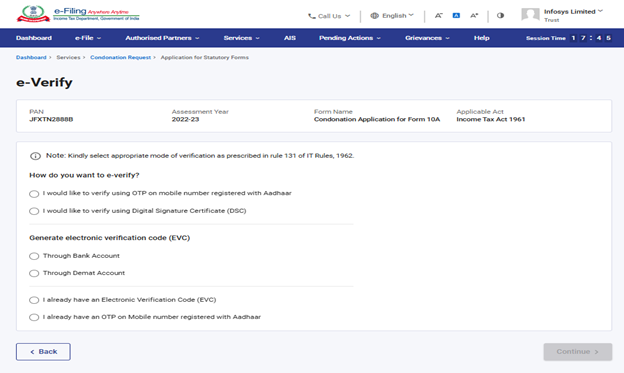This screenshot has width=624, height=373.
Task: Expand the Services menu
Action: 242,38
